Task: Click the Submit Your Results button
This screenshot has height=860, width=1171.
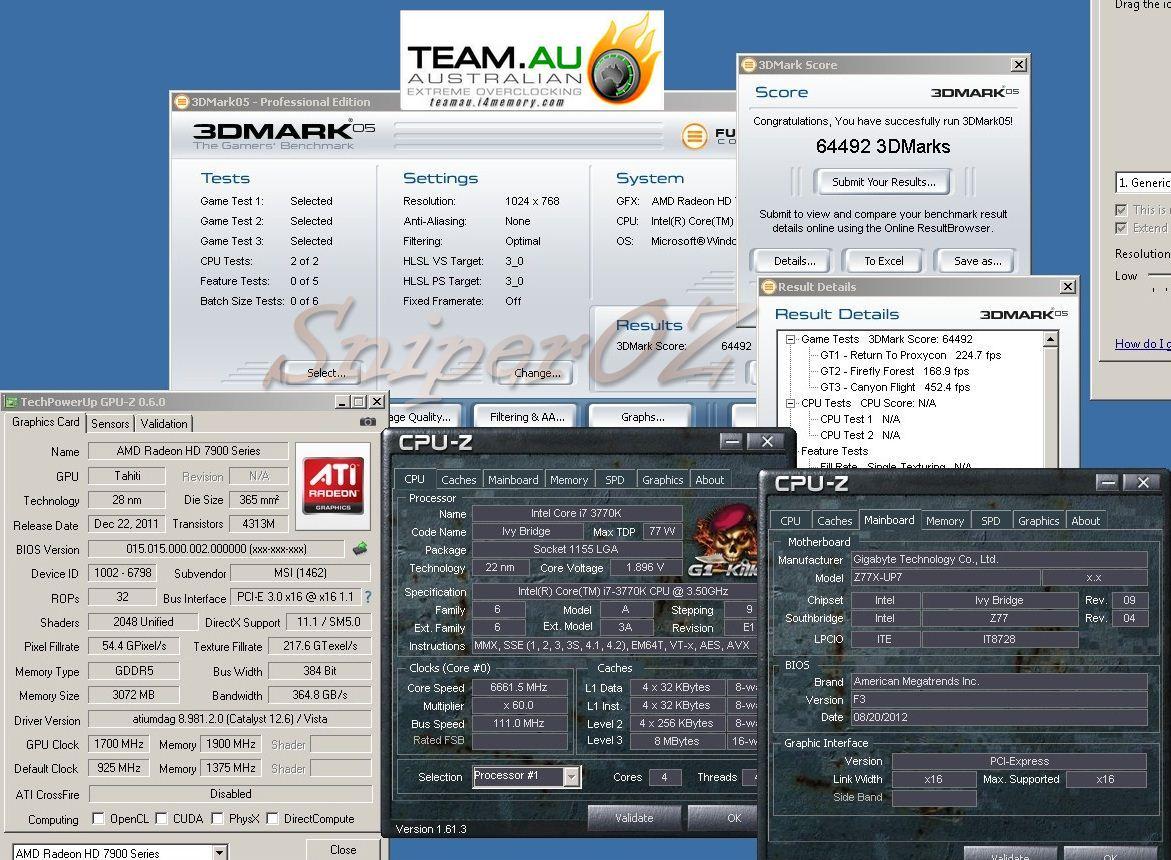Action: pyautogui.click(x=883, y=181)
